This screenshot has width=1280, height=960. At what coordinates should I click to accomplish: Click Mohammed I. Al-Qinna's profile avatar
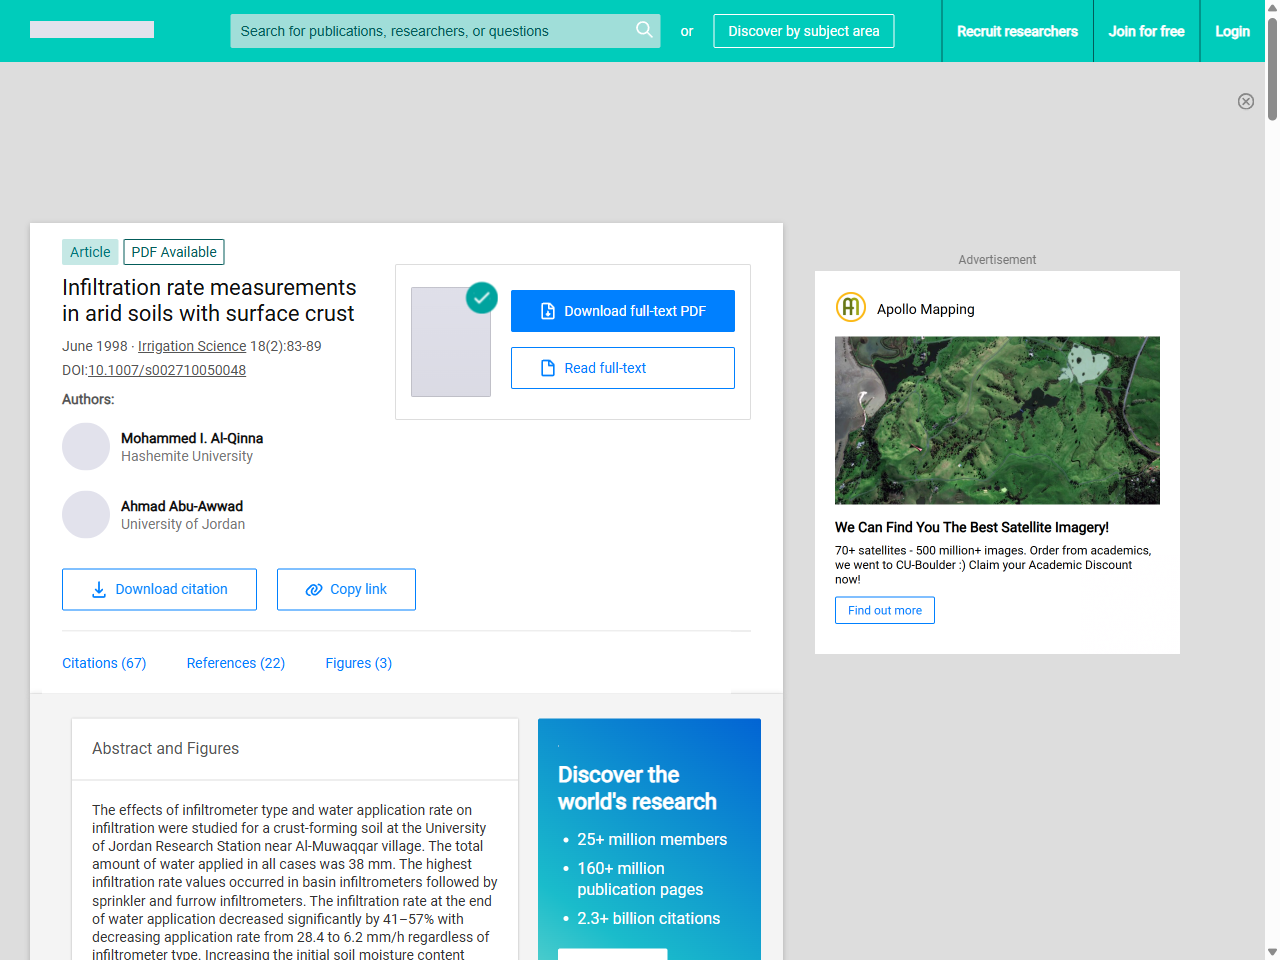pos(86,446)
